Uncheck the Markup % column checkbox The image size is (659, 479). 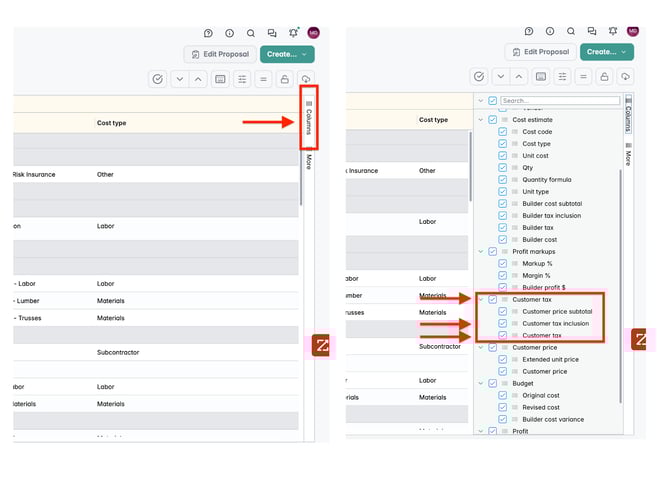pyautogui.click(x=503, y=264)
